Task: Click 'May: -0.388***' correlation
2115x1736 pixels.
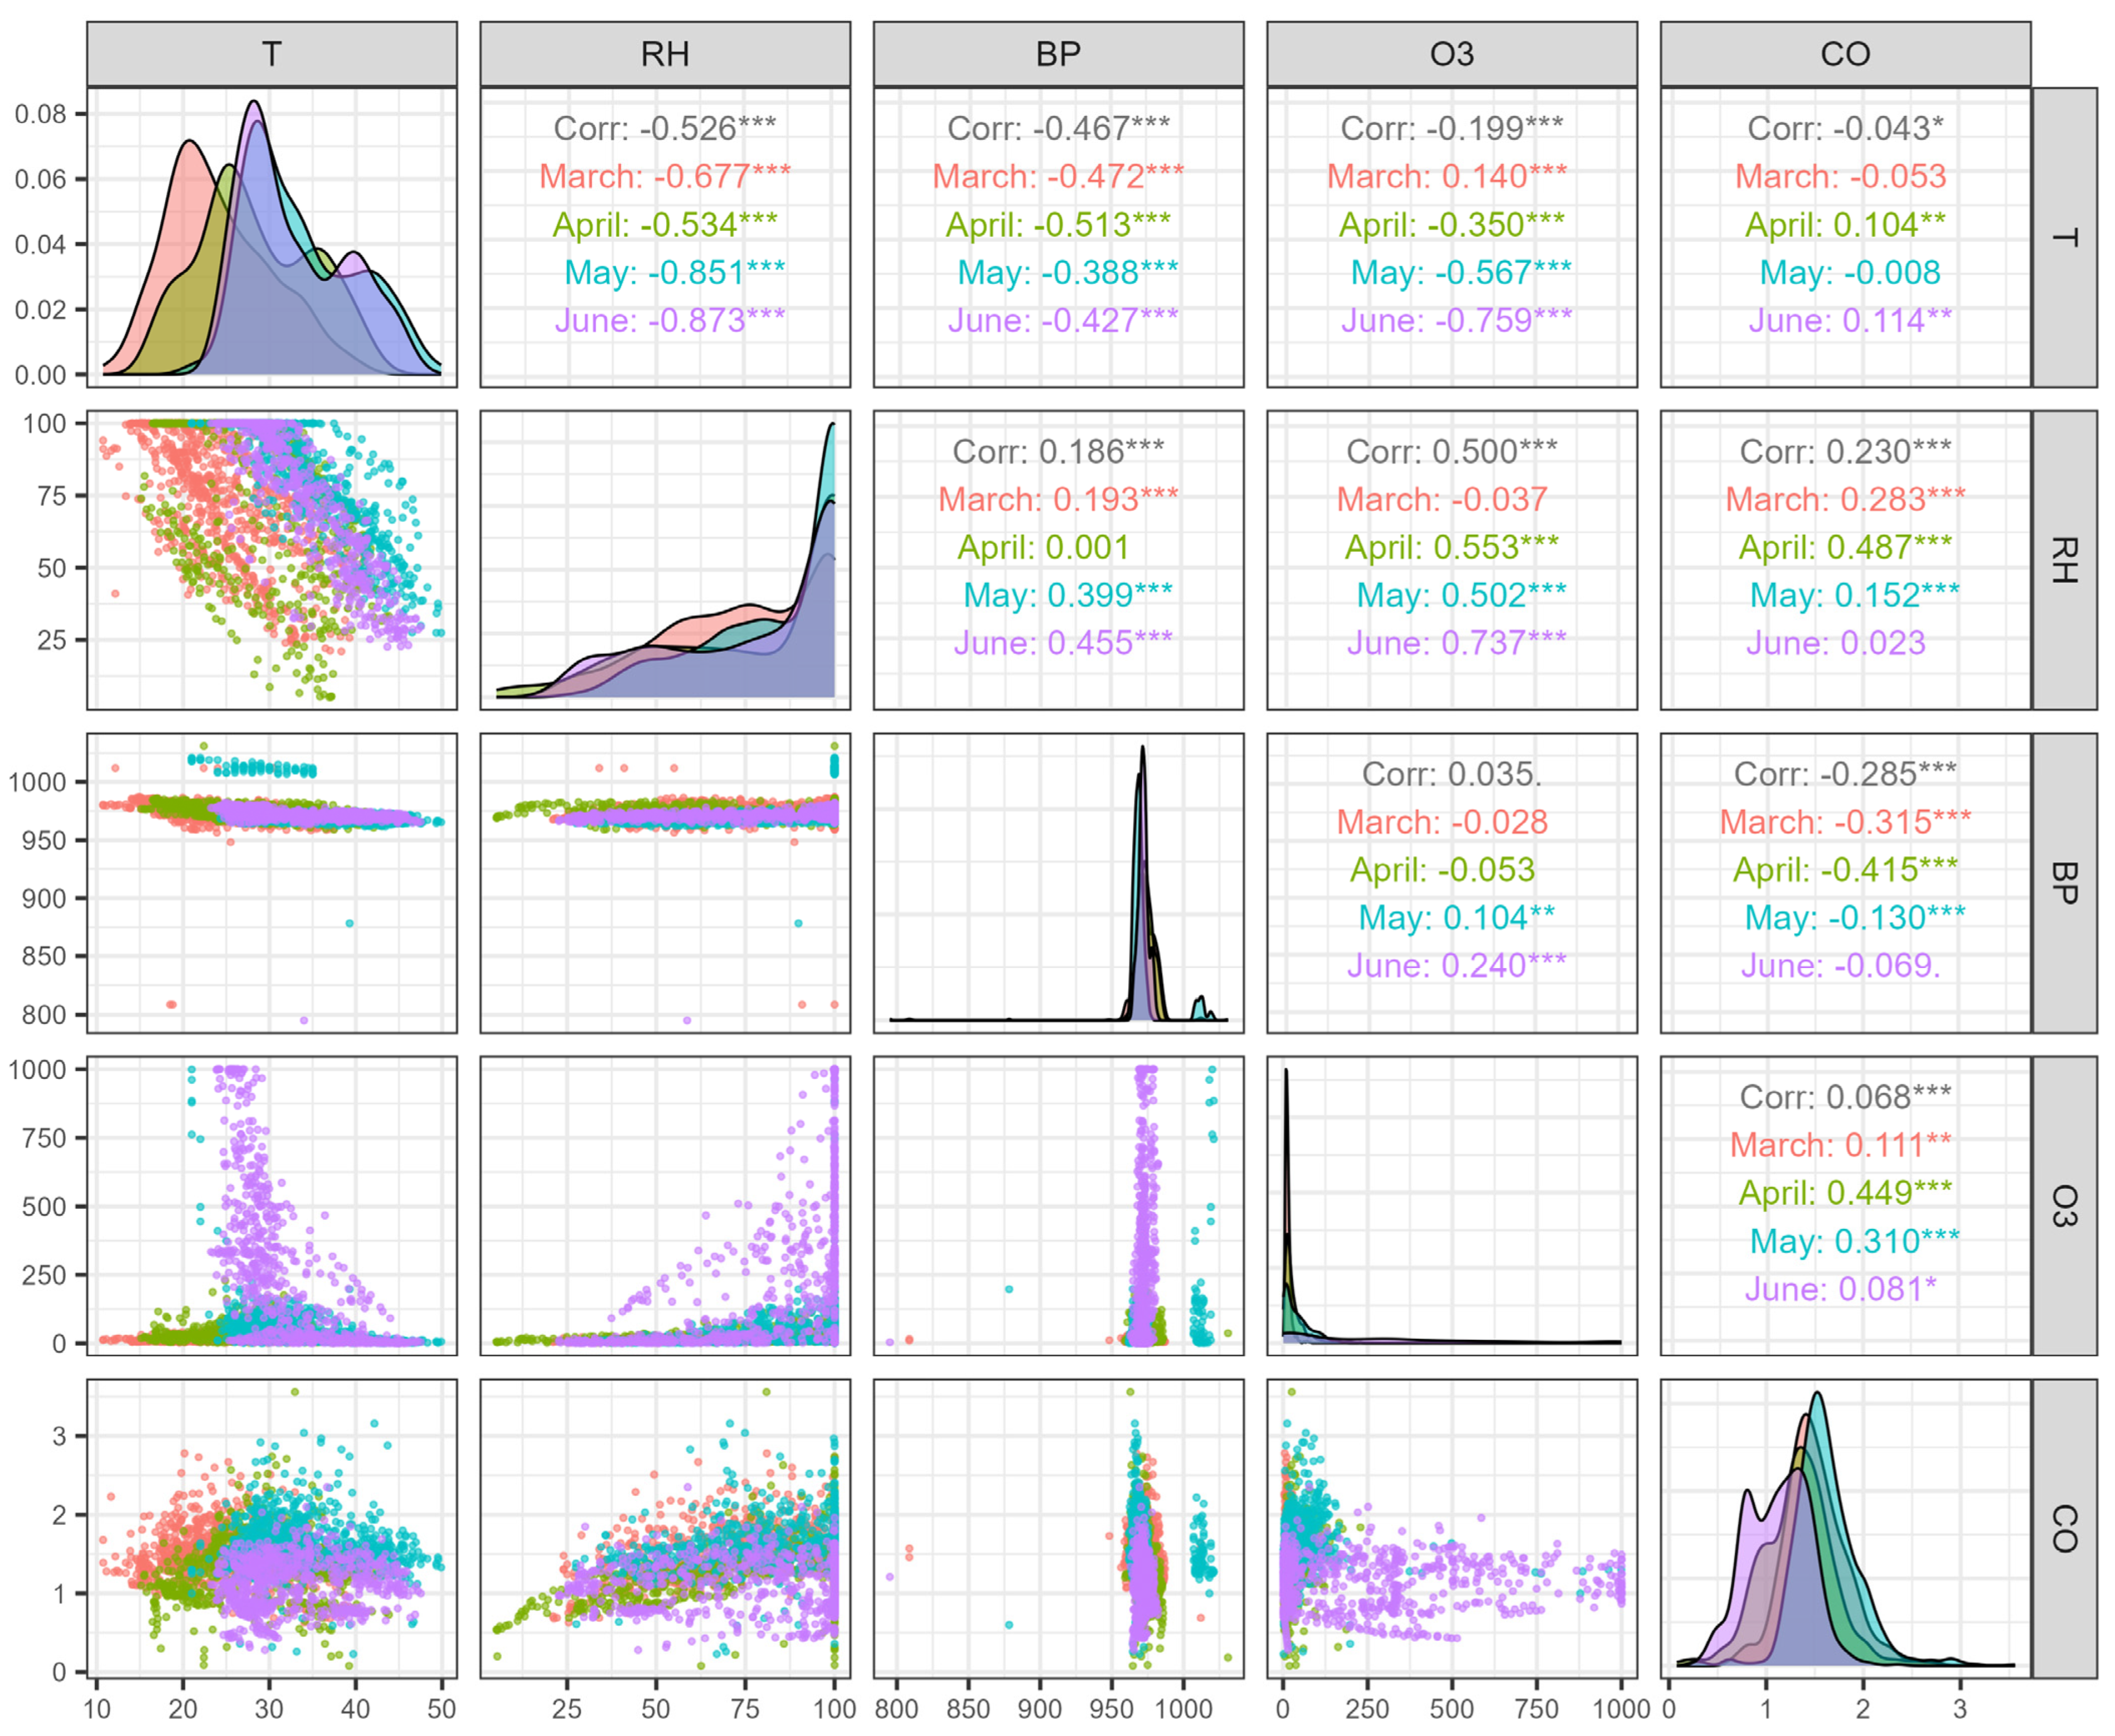Action: click(1067, 272)
